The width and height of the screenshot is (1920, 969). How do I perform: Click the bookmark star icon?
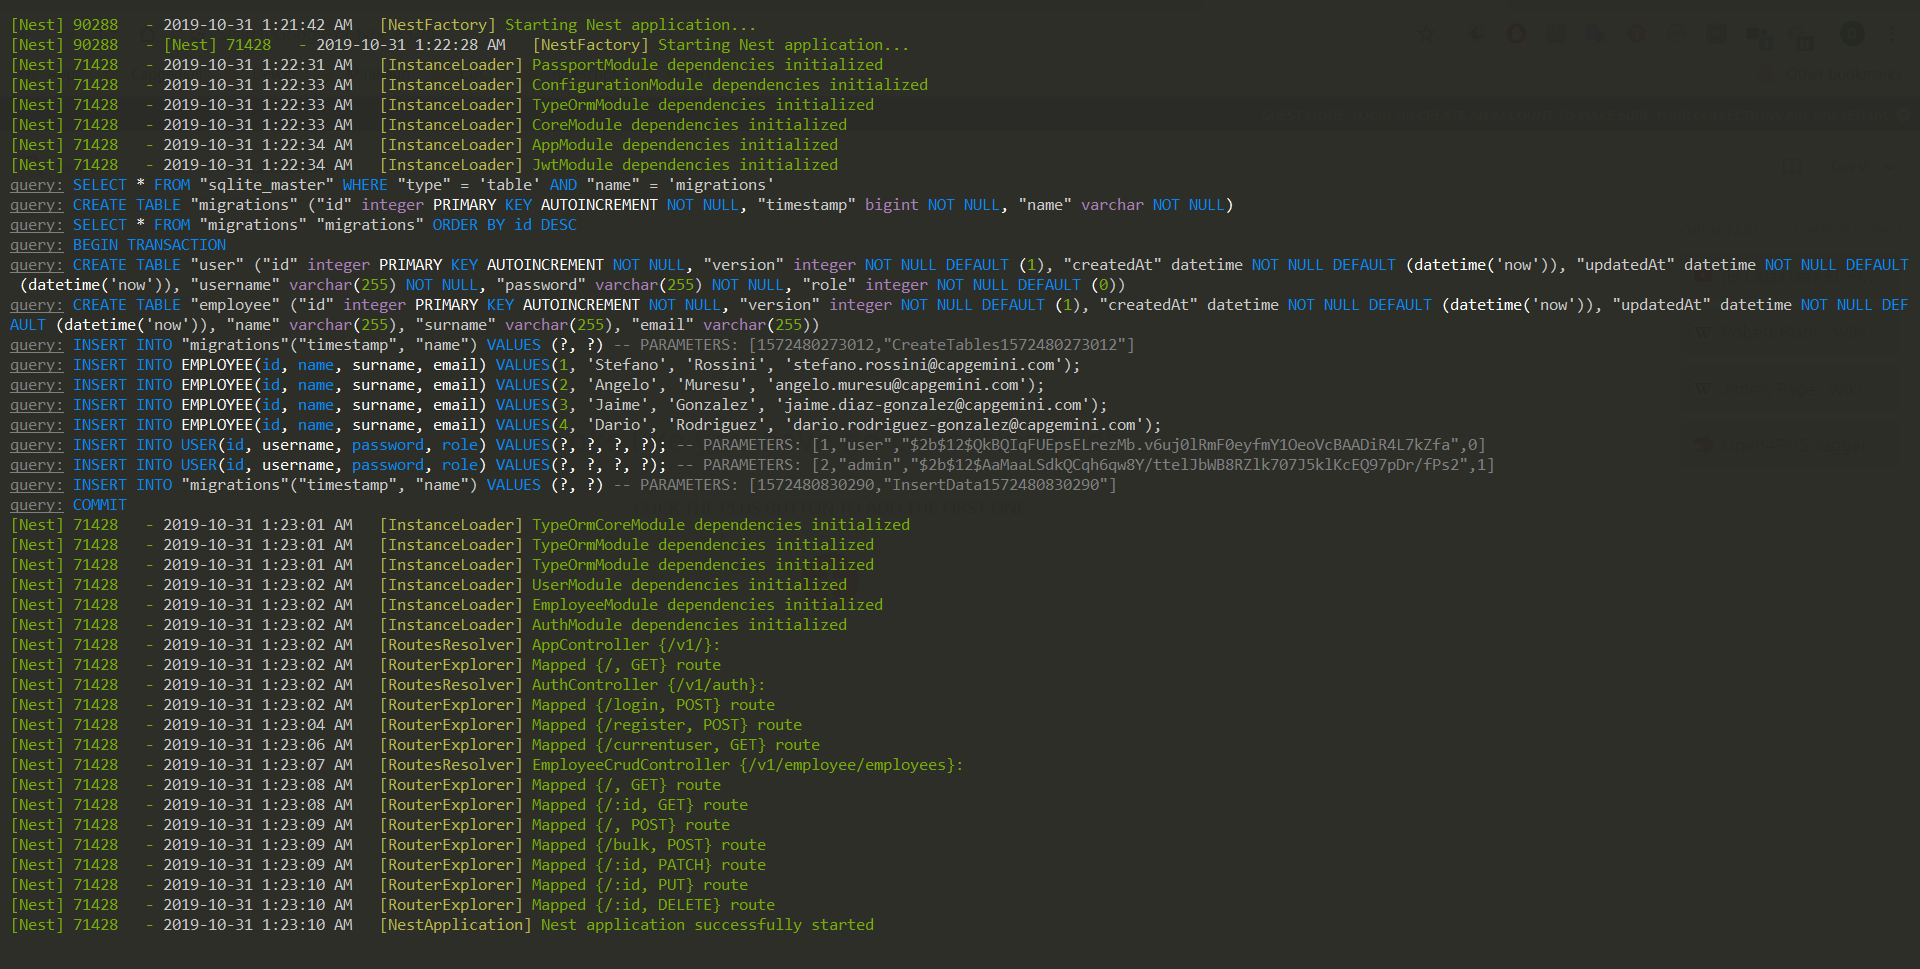click(1426, 34)
